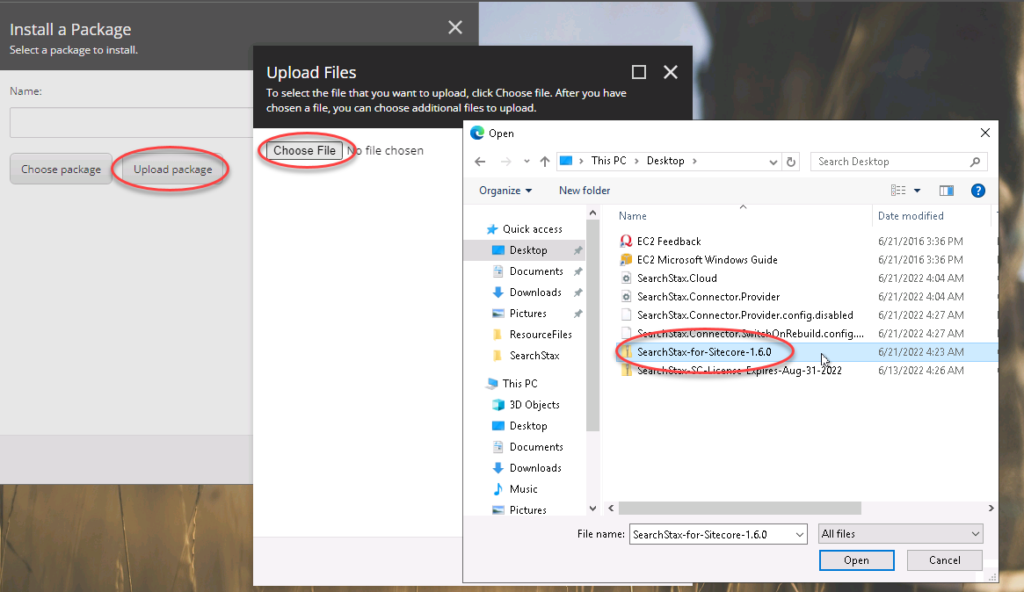The height and width of the screenshot is (592, 1024).
Task: Open the ResourceFiles folder in sidebar
Action: 532,335
